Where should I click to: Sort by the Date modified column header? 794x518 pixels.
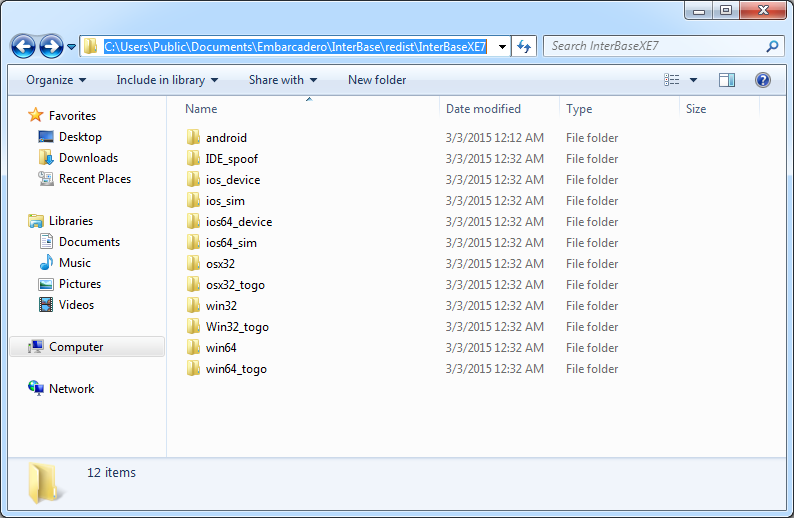483,109
